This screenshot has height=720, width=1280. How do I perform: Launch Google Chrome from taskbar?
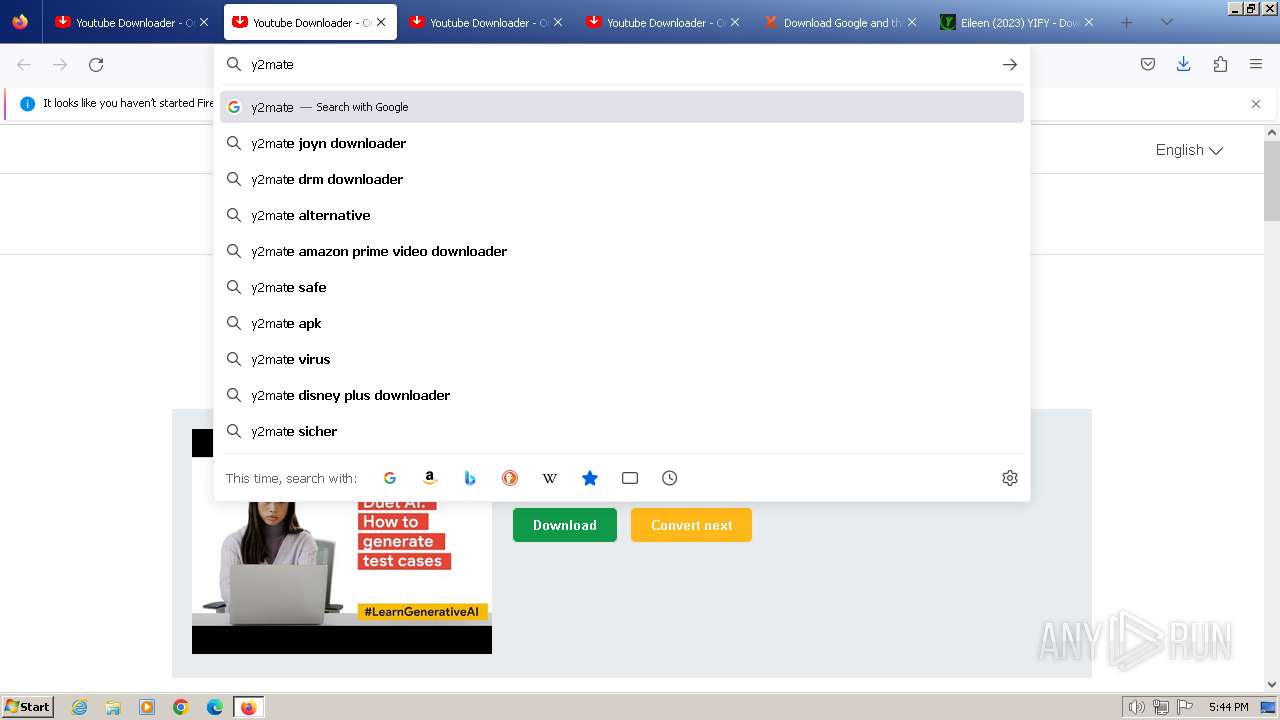(x=181, y=707)
